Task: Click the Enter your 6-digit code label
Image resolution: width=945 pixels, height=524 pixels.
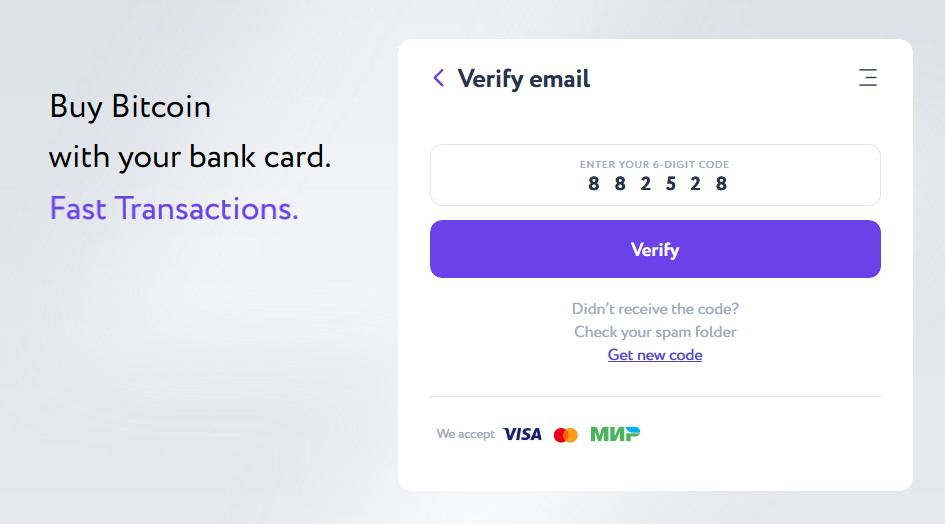Action: pyautogui.click(x=655, y=165)
